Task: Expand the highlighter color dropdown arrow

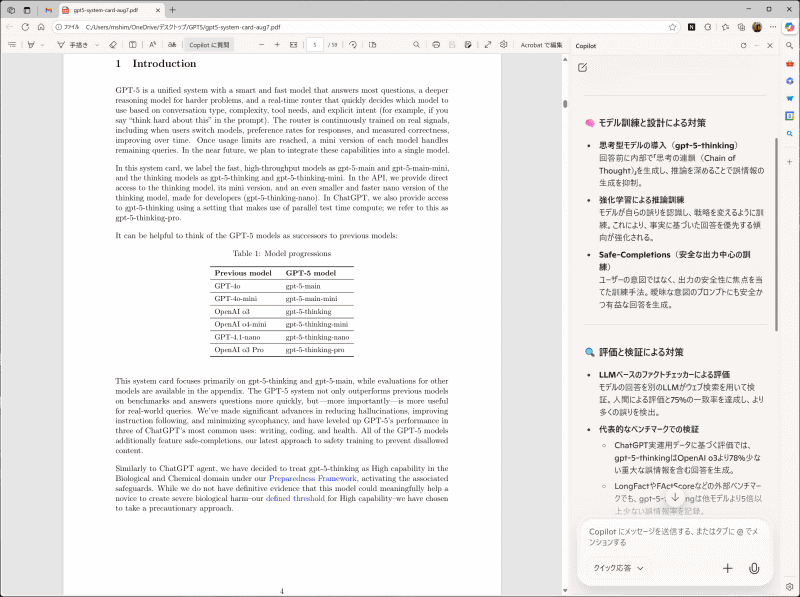Action: tap(42, 45)
